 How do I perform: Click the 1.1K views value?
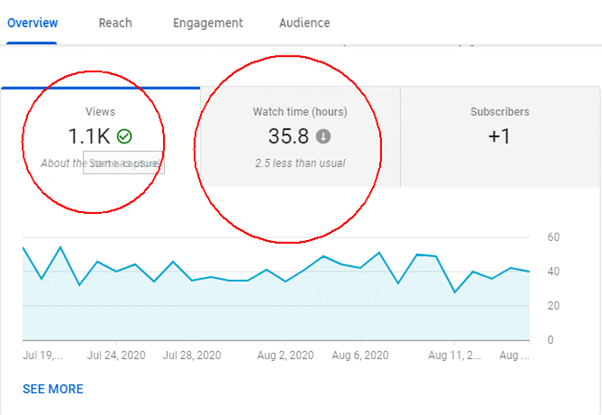pyautogui.click(x=89, y=136)
